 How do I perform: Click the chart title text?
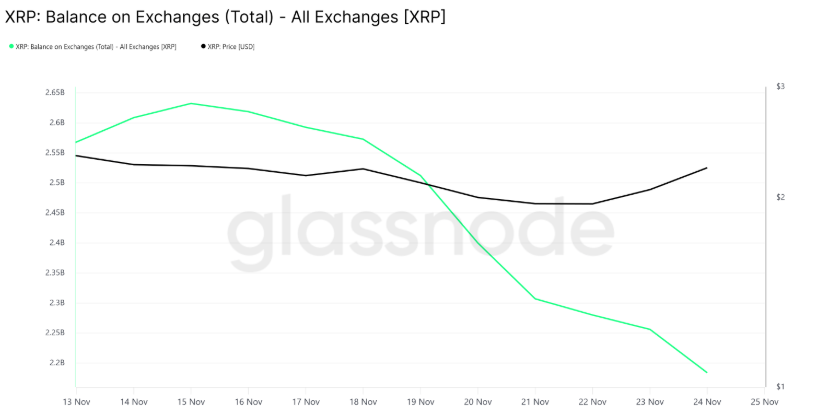tap(214, 18)
